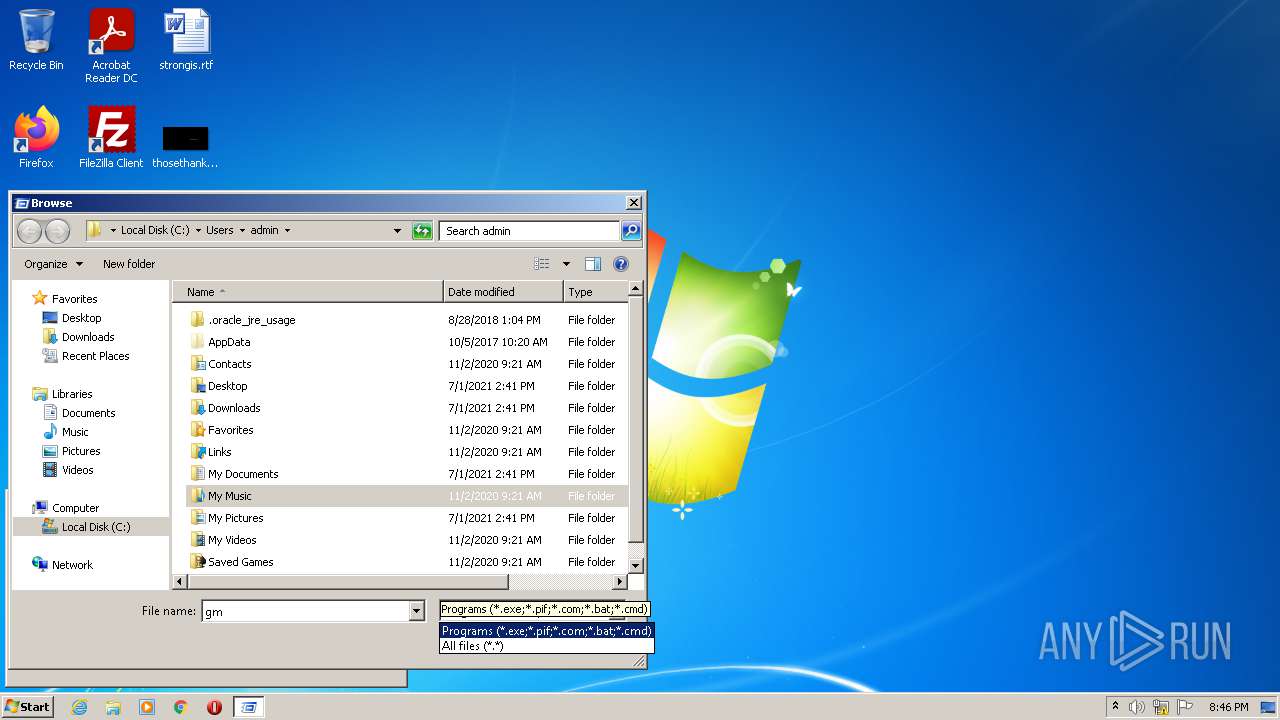The image size is (1280, 720).
Task: Open Internet Explorer from taskbar
Action: (x=79, y=707)
